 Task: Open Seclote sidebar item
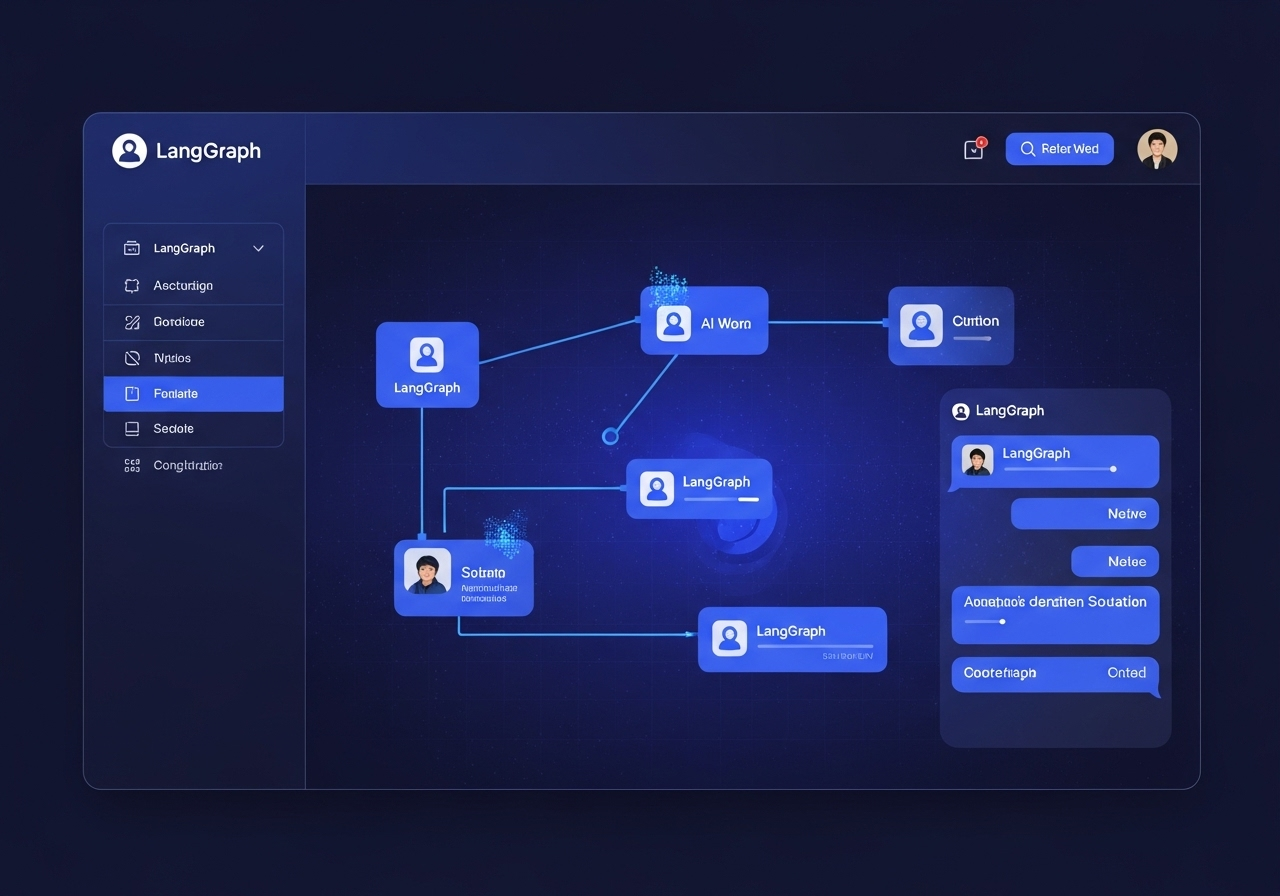193,429
